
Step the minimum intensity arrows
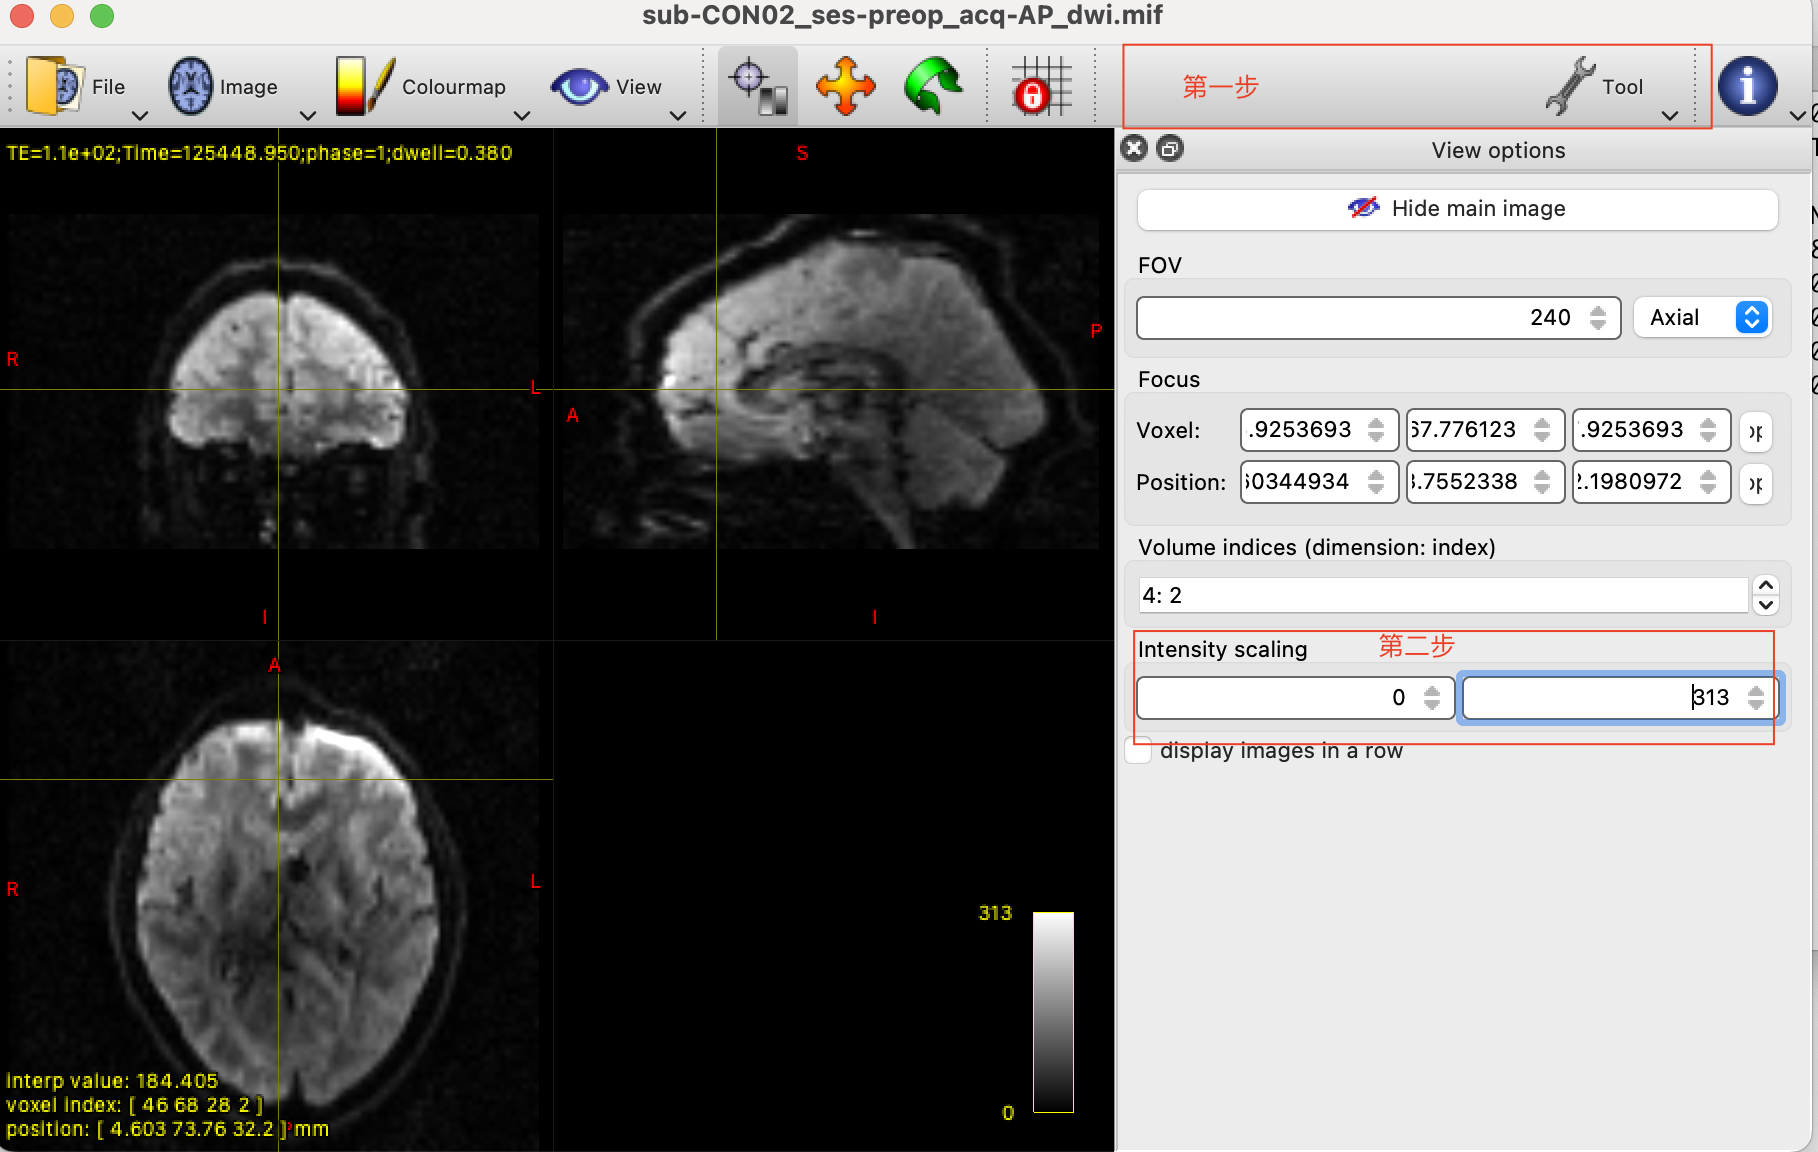(1432, 698)
